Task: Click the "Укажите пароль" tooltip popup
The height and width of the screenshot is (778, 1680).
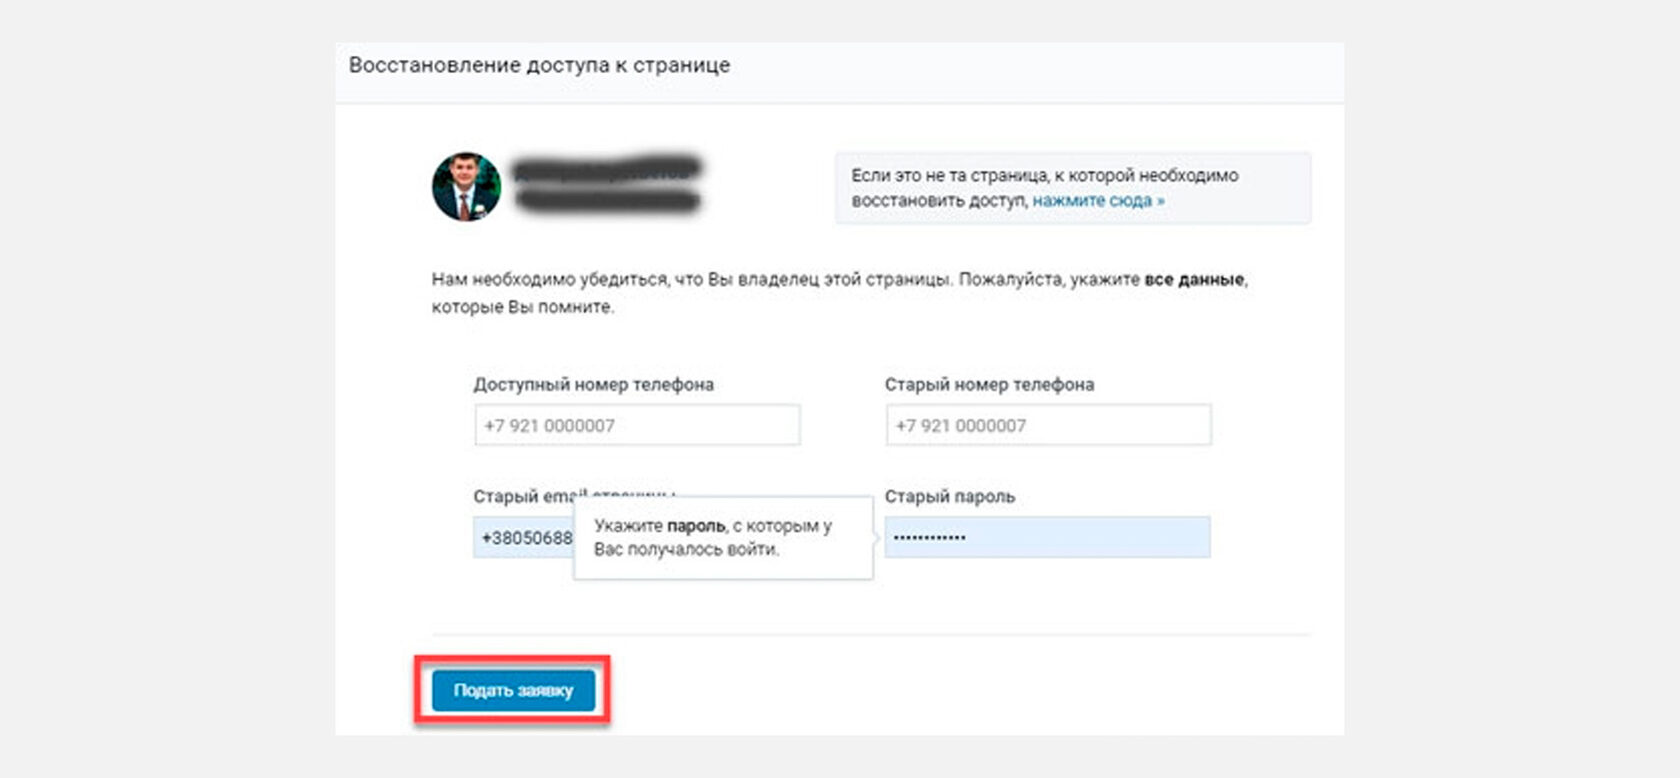Action: [723, 538]
